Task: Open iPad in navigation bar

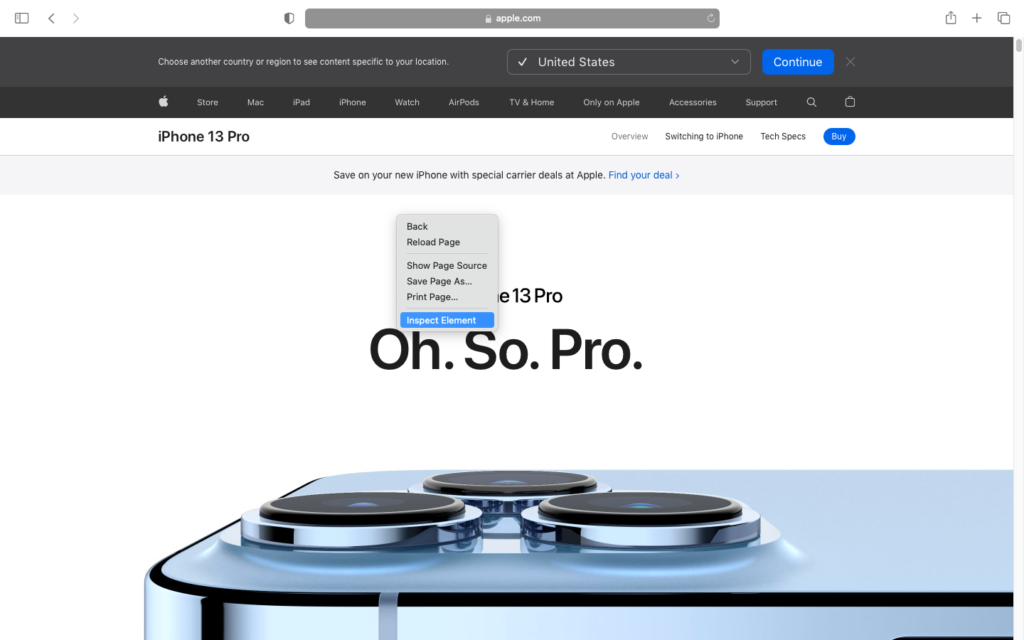Action: (x=301, y=102)
